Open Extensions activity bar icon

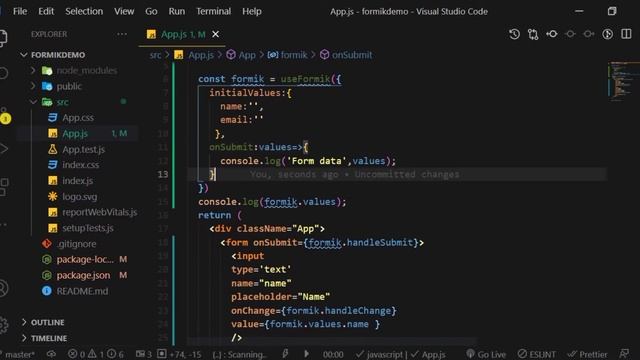tap(4, 187)
